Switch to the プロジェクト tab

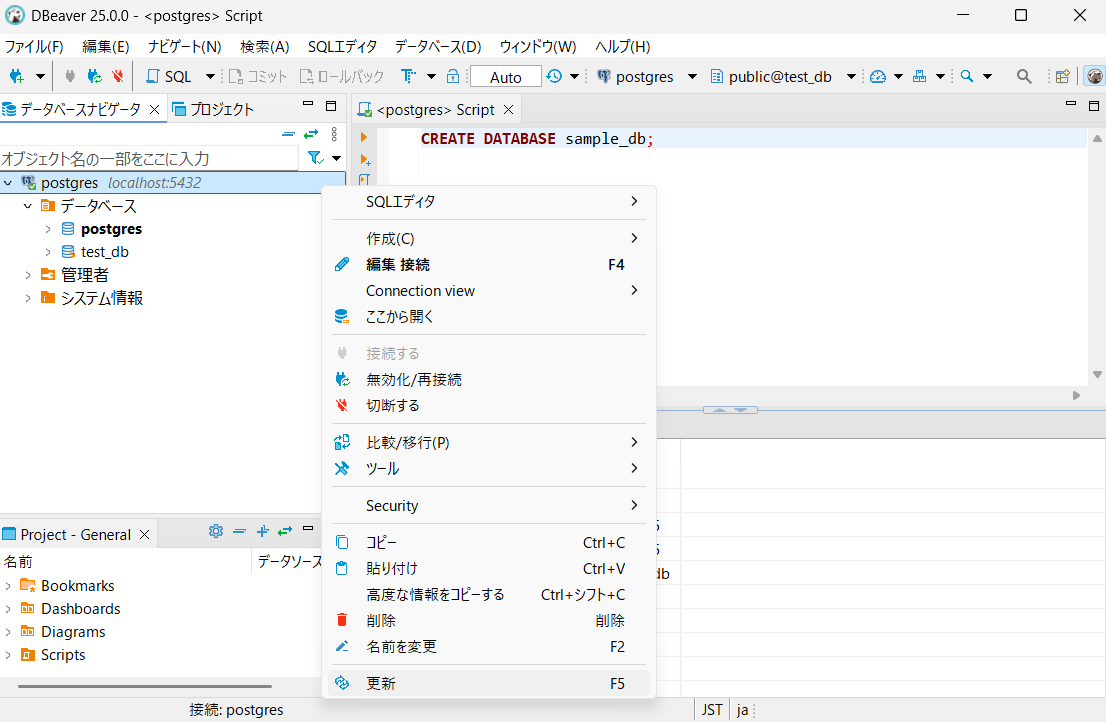pyautogui.click(x=213, y=109)
